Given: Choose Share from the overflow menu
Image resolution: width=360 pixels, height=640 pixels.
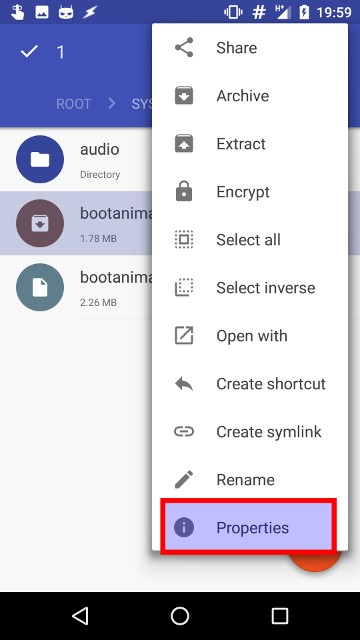Looking at the screenshot, I should 250,48.
